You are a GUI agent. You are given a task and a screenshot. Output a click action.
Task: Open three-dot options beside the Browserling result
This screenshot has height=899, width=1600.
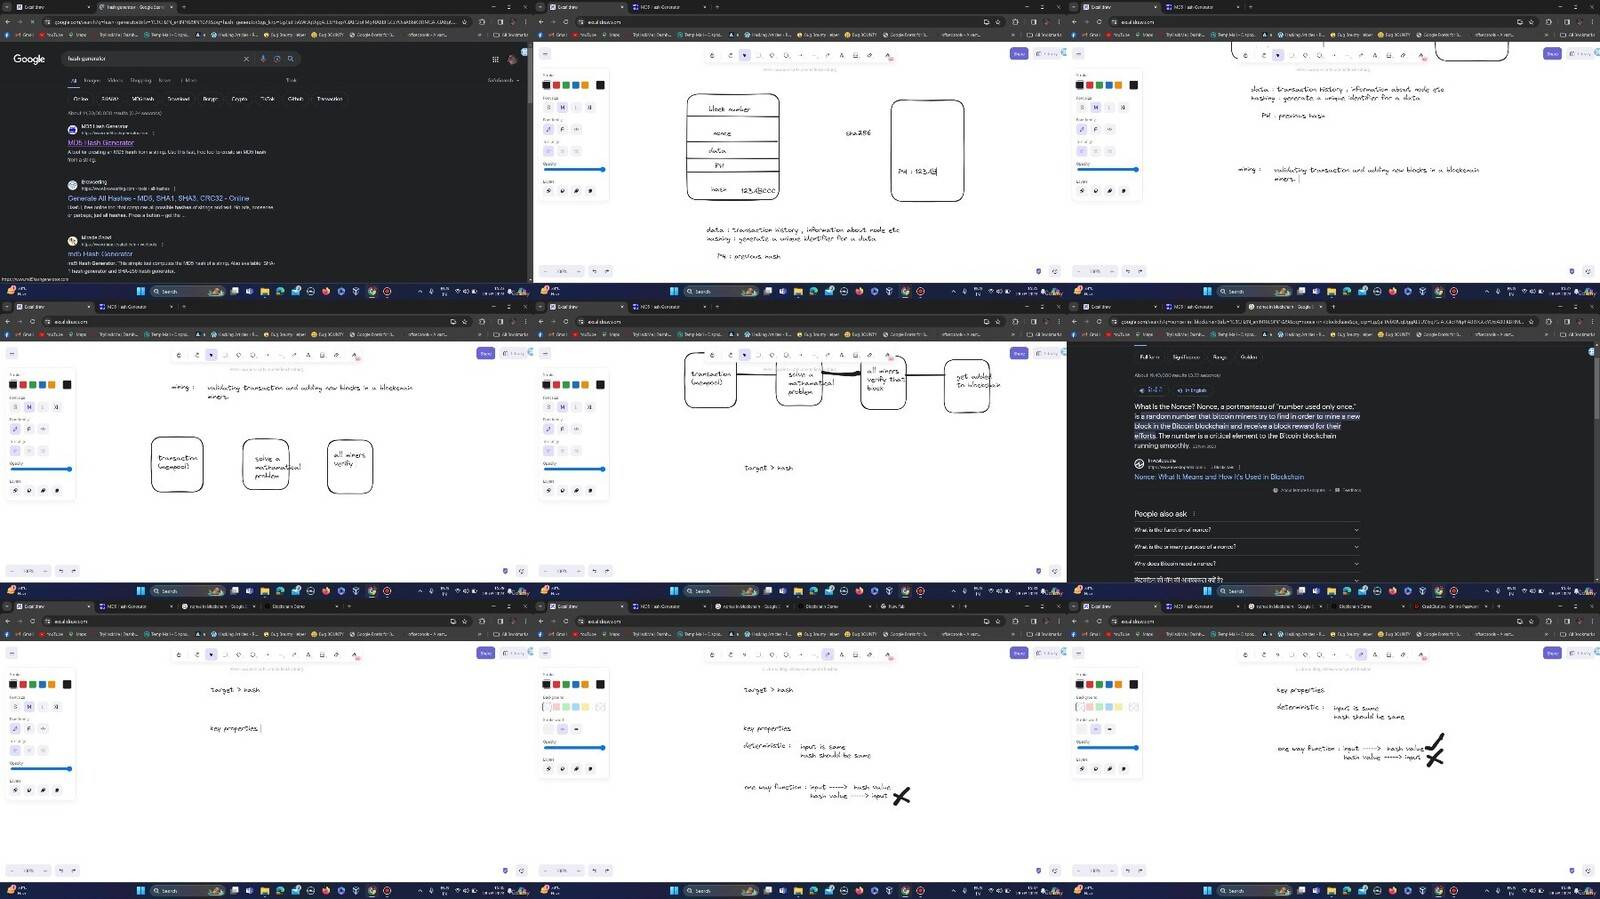174,188
